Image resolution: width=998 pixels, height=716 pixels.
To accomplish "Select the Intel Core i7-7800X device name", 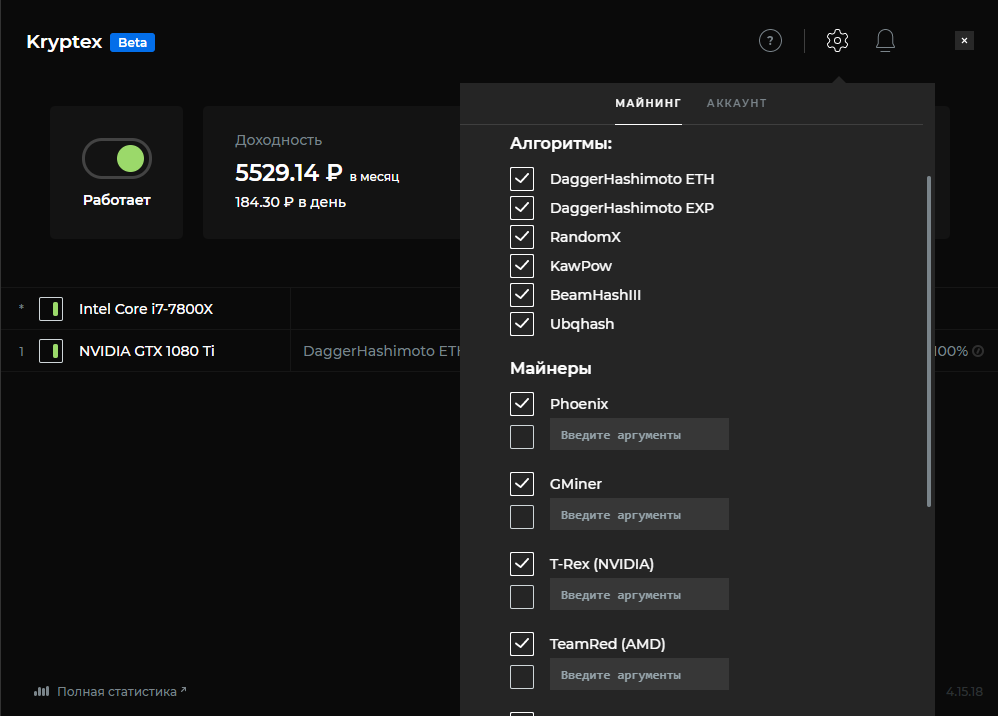I will point(146,309).
